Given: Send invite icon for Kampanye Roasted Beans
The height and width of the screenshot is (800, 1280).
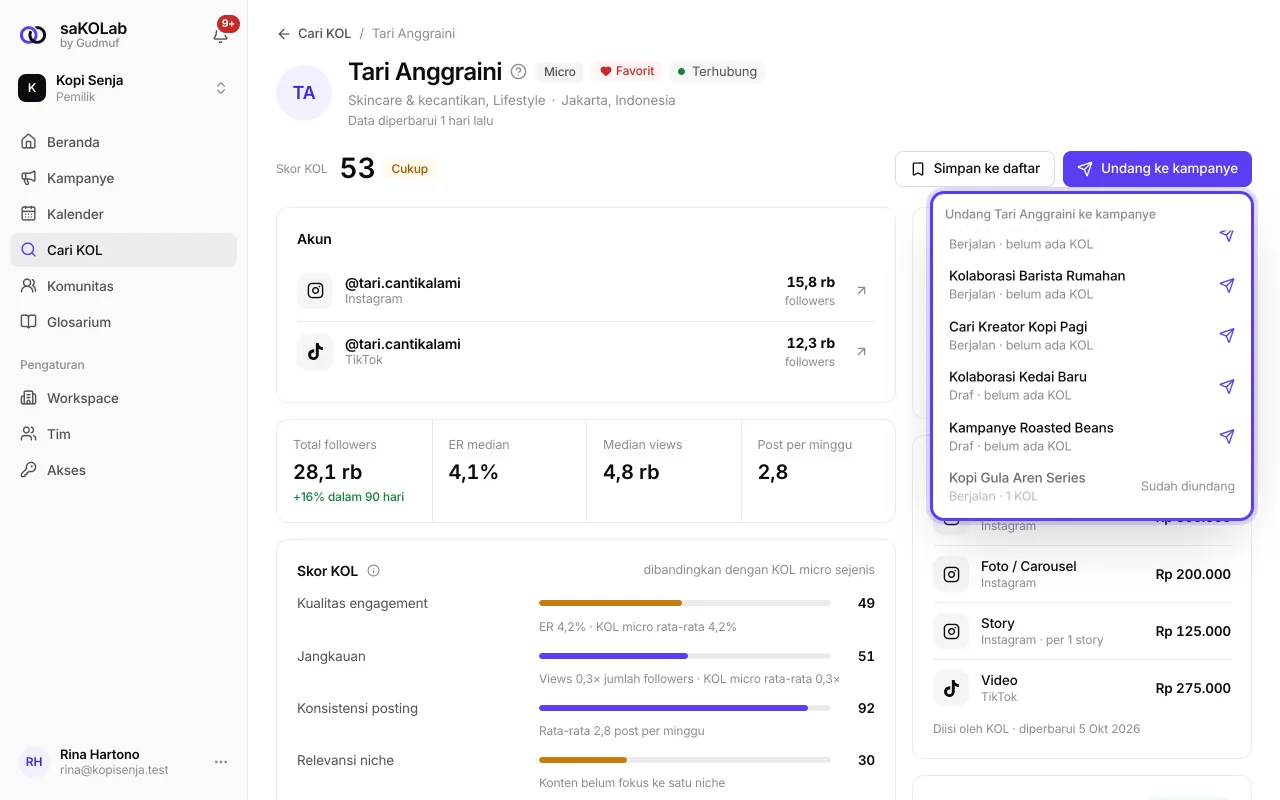Looking at the screenshot, I should point(1227,436).
